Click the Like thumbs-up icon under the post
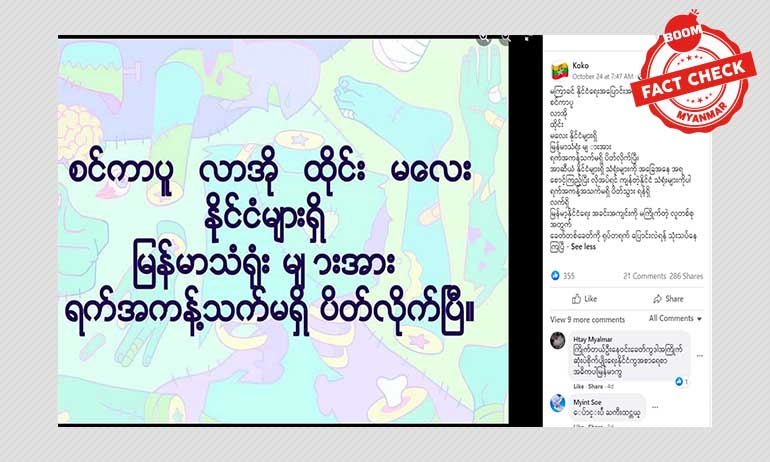Viewport: 770px width, 462px height. [x=577, y=299]
